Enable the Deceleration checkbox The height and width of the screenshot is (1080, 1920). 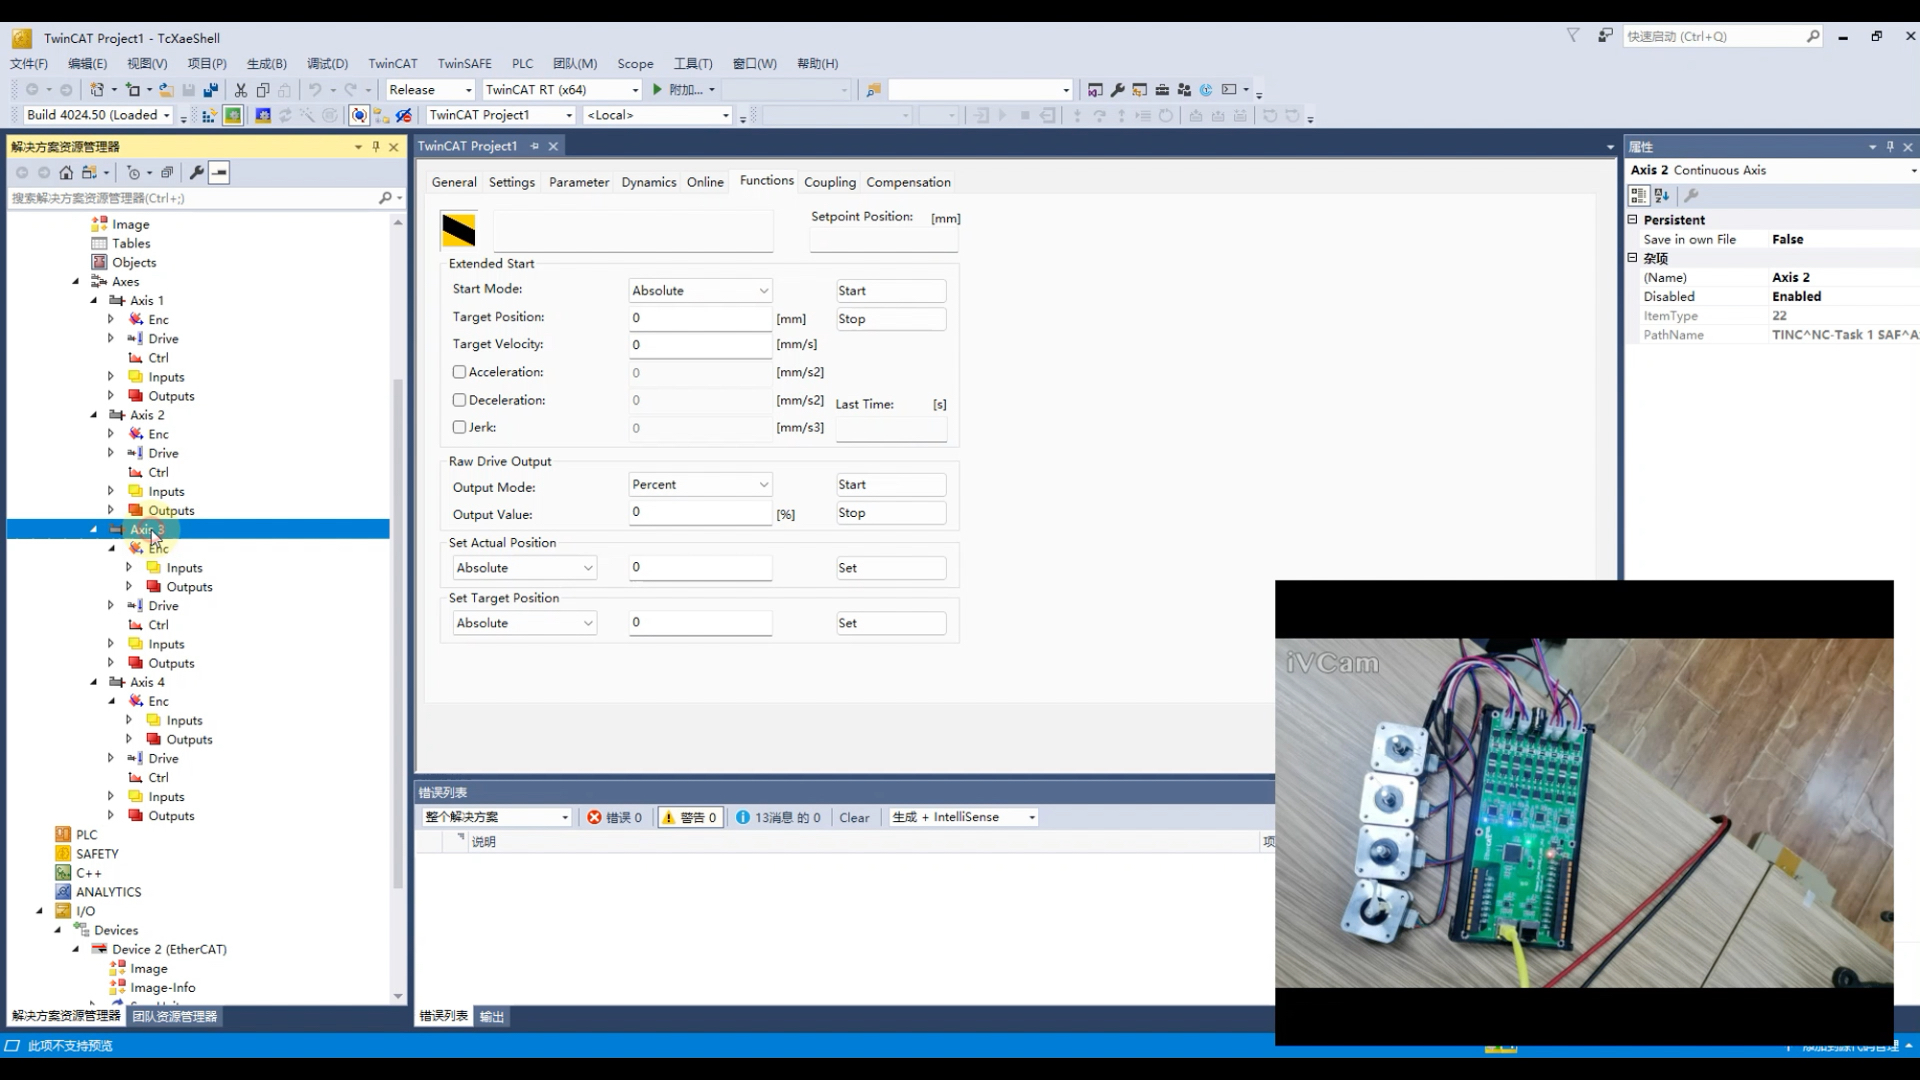tap(459, 400)
